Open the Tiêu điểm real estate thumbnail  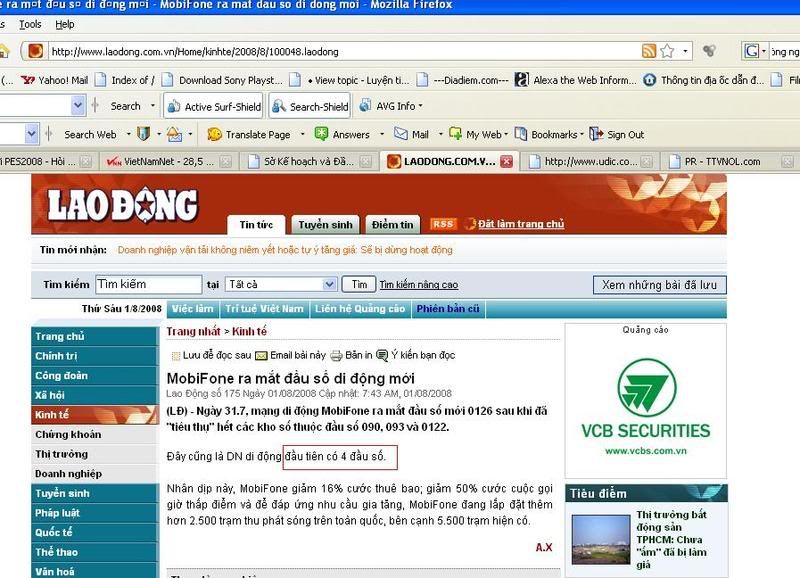601,539
